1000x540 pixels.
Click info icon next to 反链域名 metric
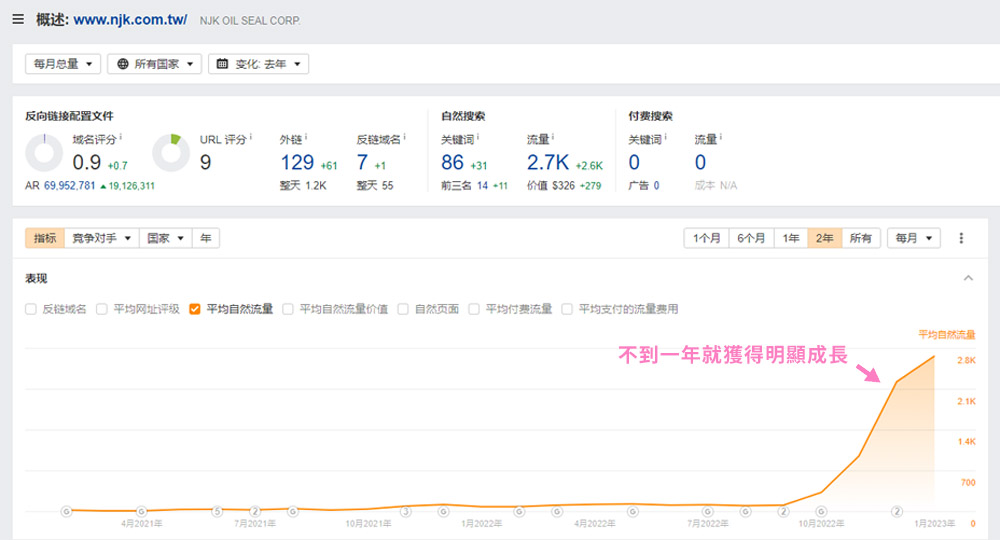(404, 137)
